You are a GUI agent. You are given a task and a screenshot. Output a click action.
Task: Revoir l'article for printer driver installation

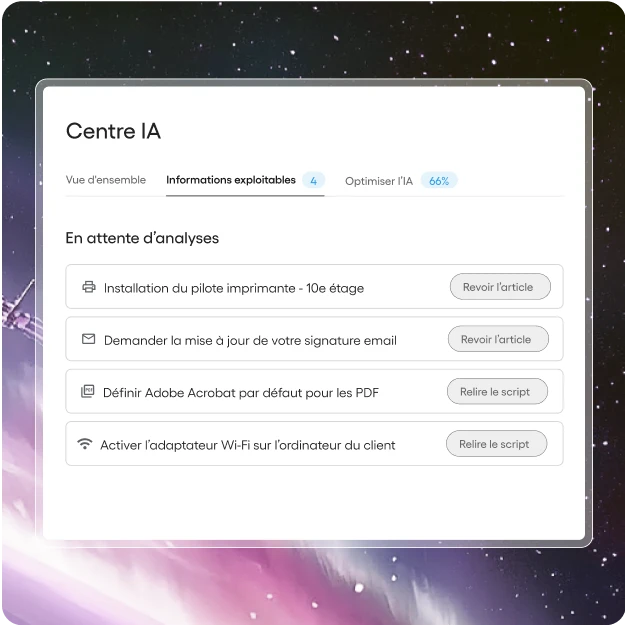500,287
